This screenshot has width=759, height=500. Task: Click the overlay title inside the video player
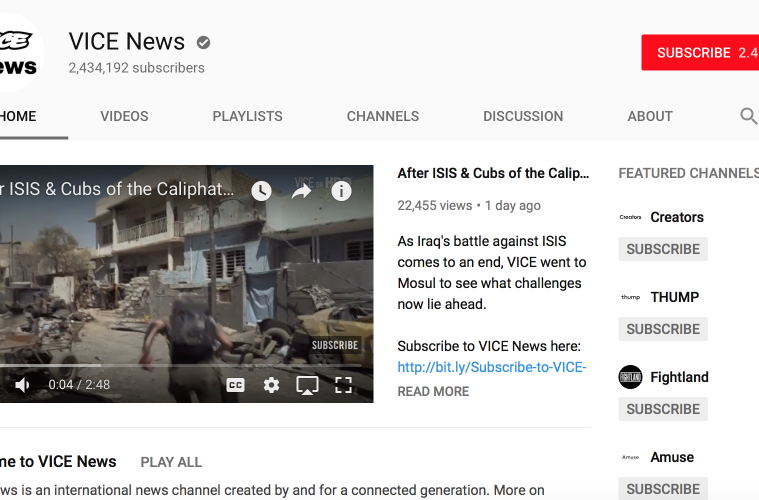coord(117,189)
